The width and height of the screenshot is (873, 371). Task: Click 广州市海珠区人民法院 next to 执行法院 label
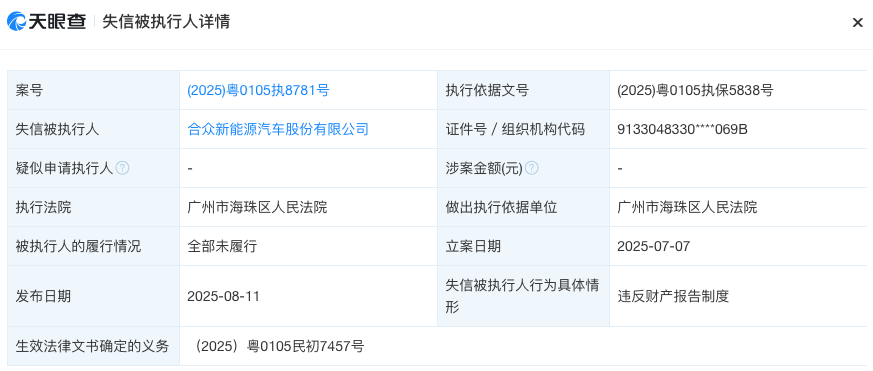(x=257, y=207)
